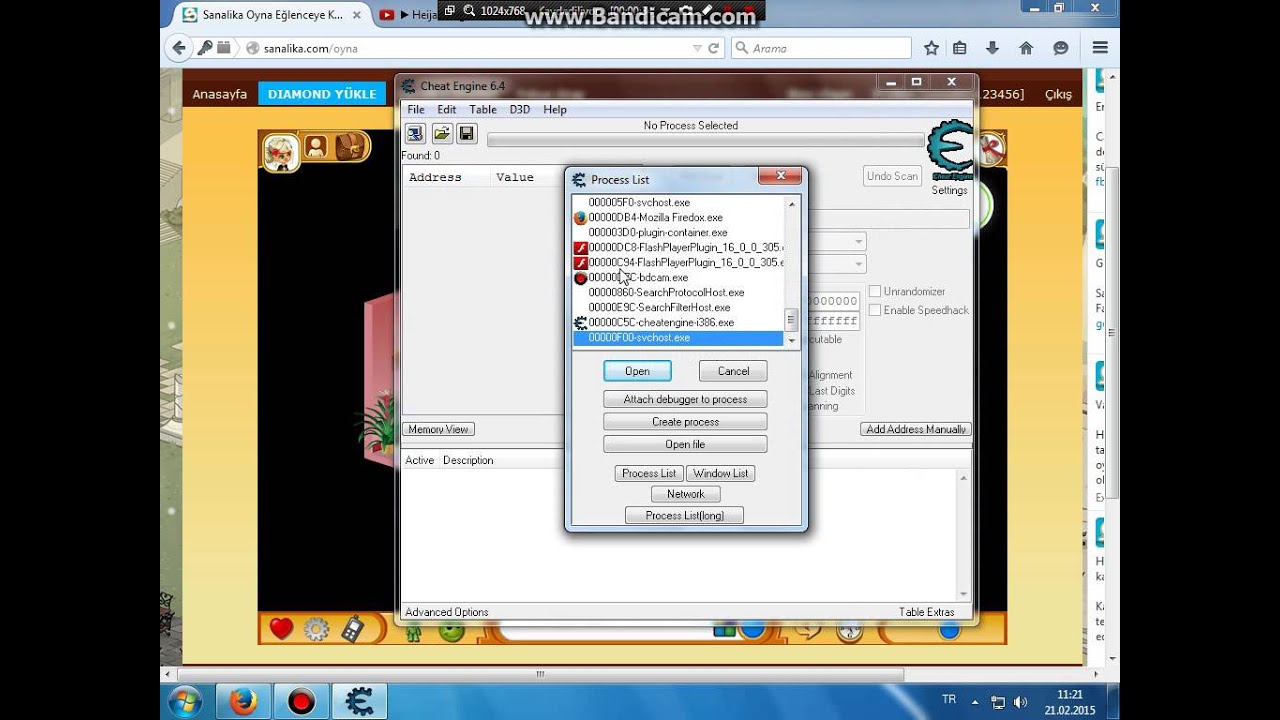Image resolution: width=1280 pixels, height=720 pixels.
Task: Open the File menu in Cheat Engine
Action: 416,109
